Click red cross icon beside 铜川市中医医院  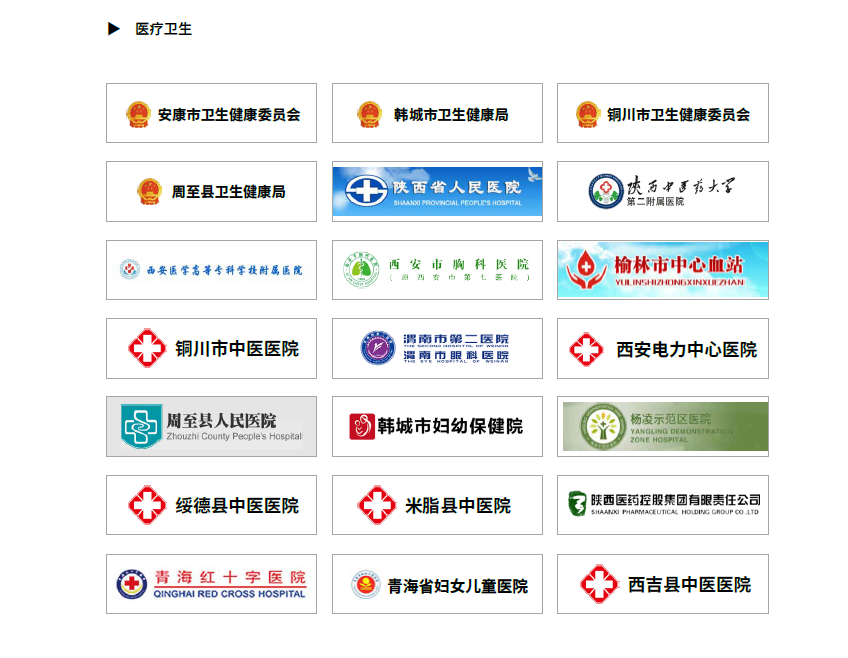[x=147, y=348]
